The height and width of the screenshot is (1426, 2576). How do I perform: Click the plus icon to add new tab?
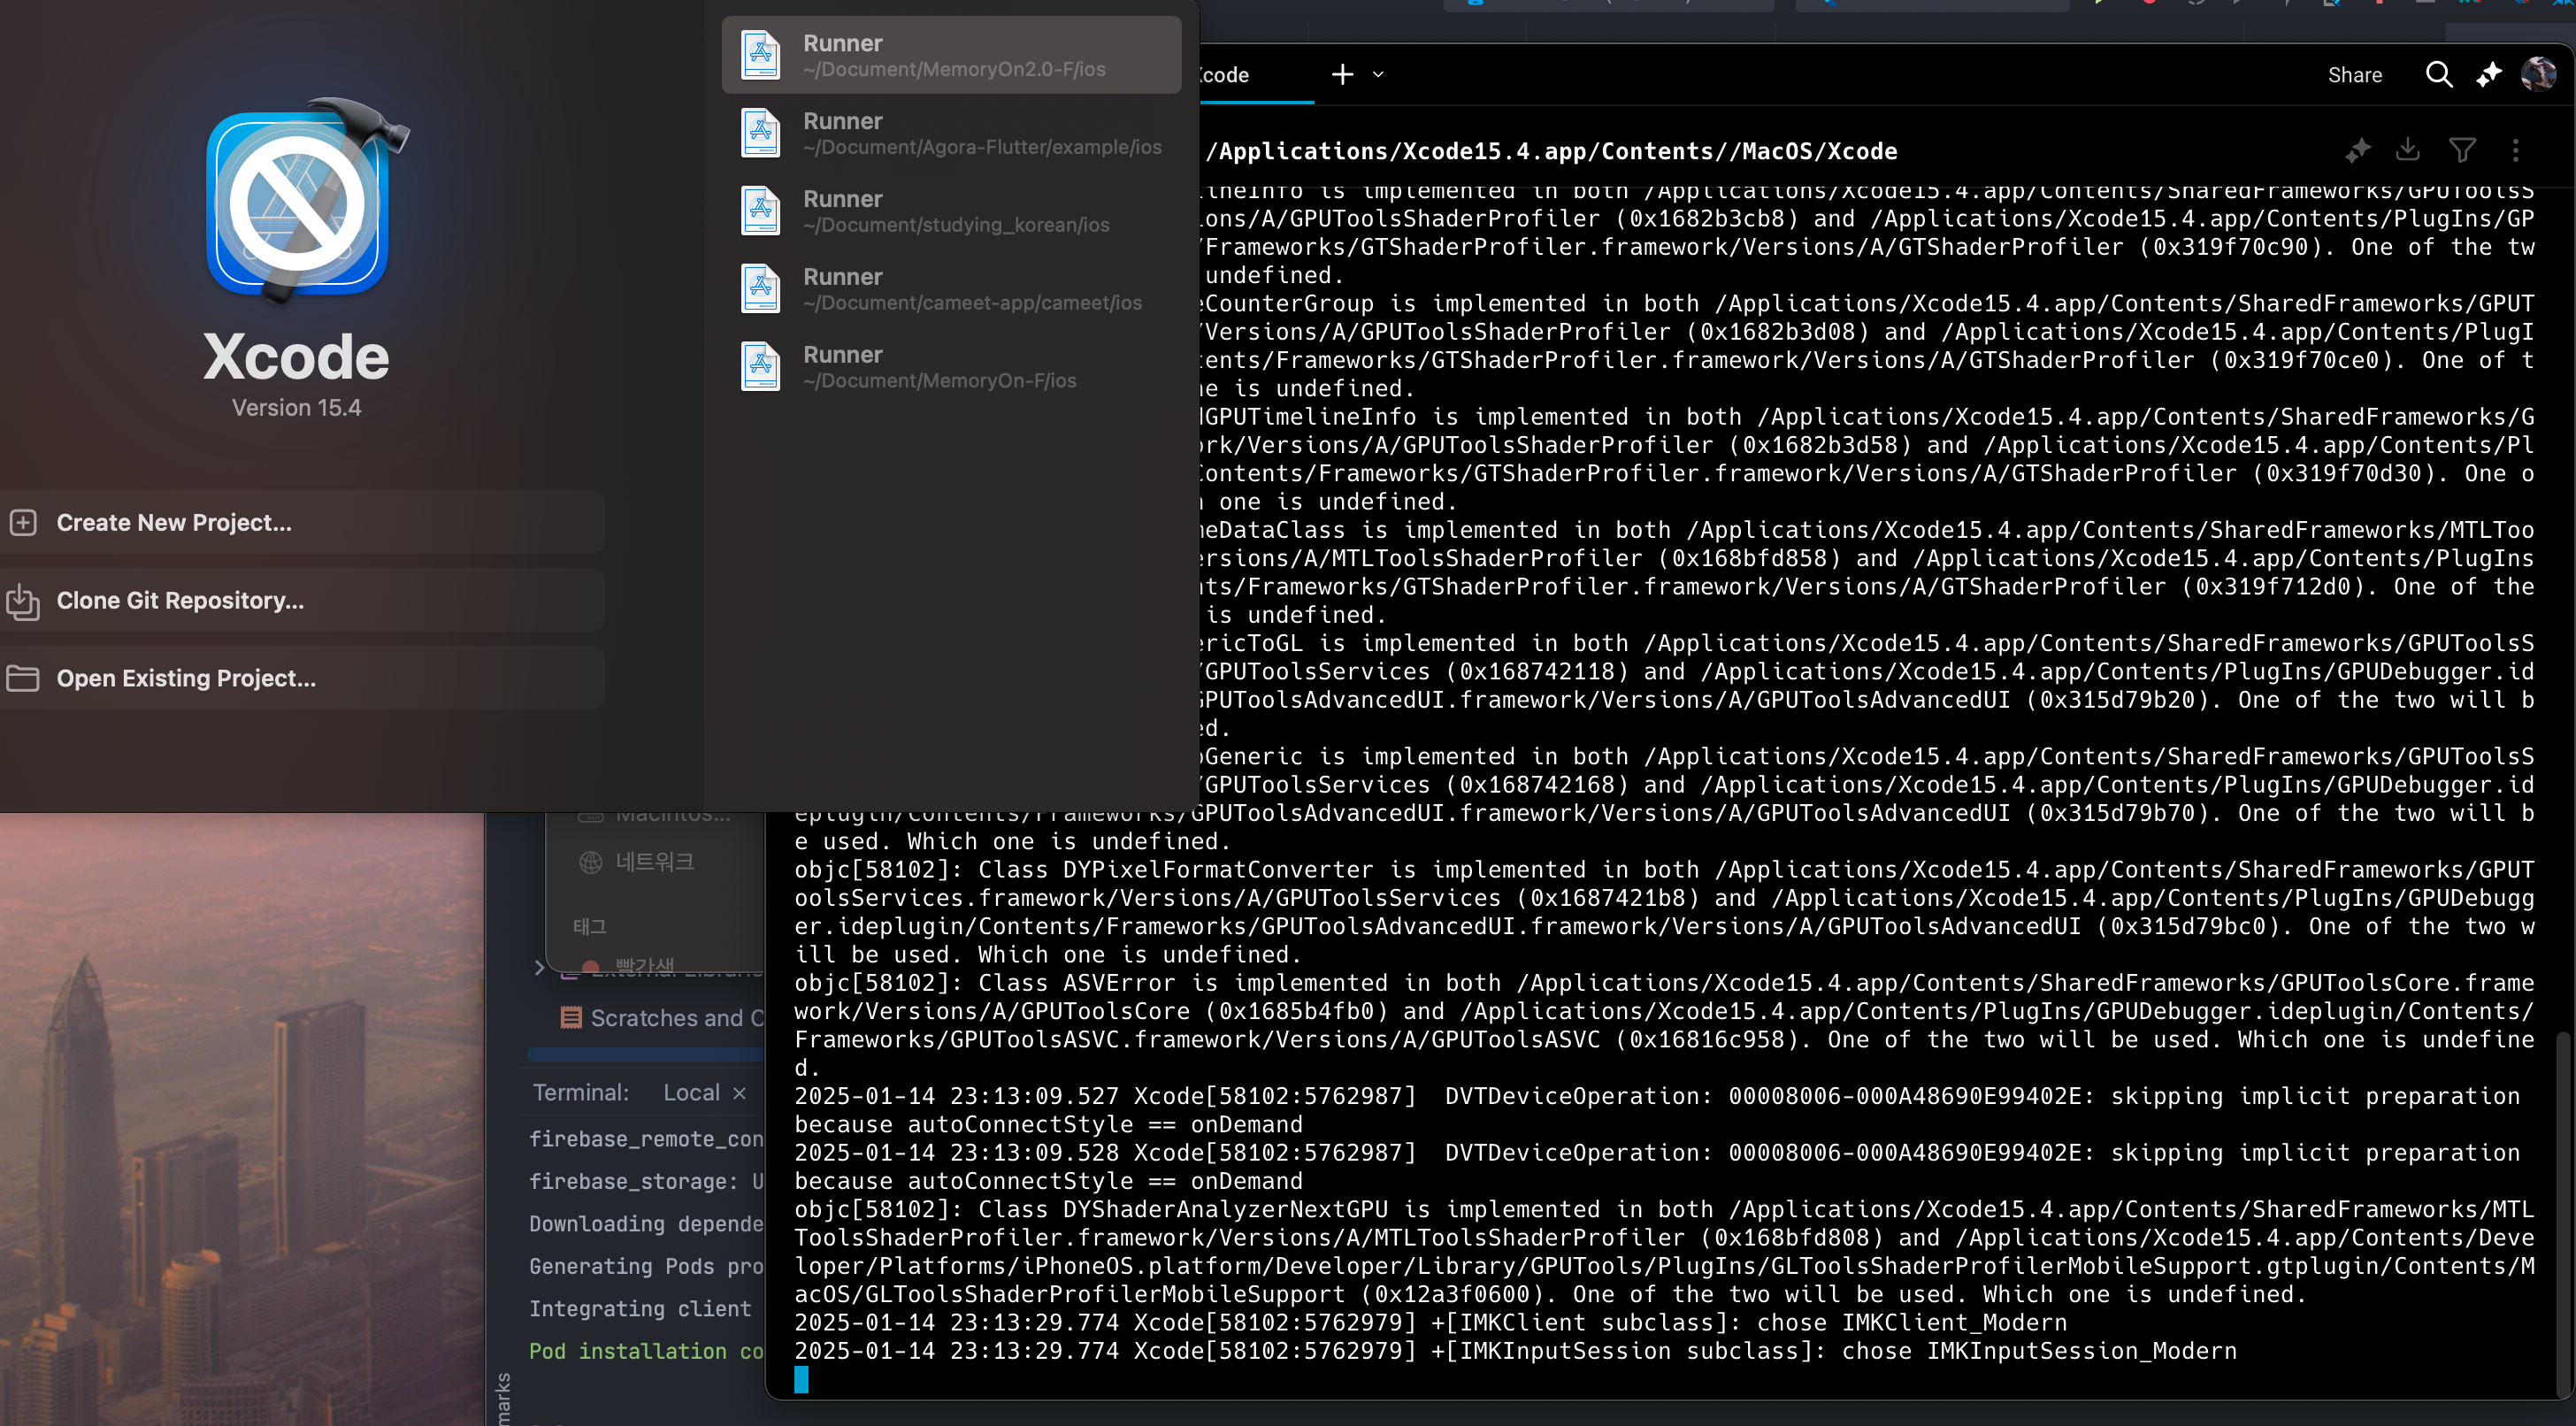click(1342, 75)
